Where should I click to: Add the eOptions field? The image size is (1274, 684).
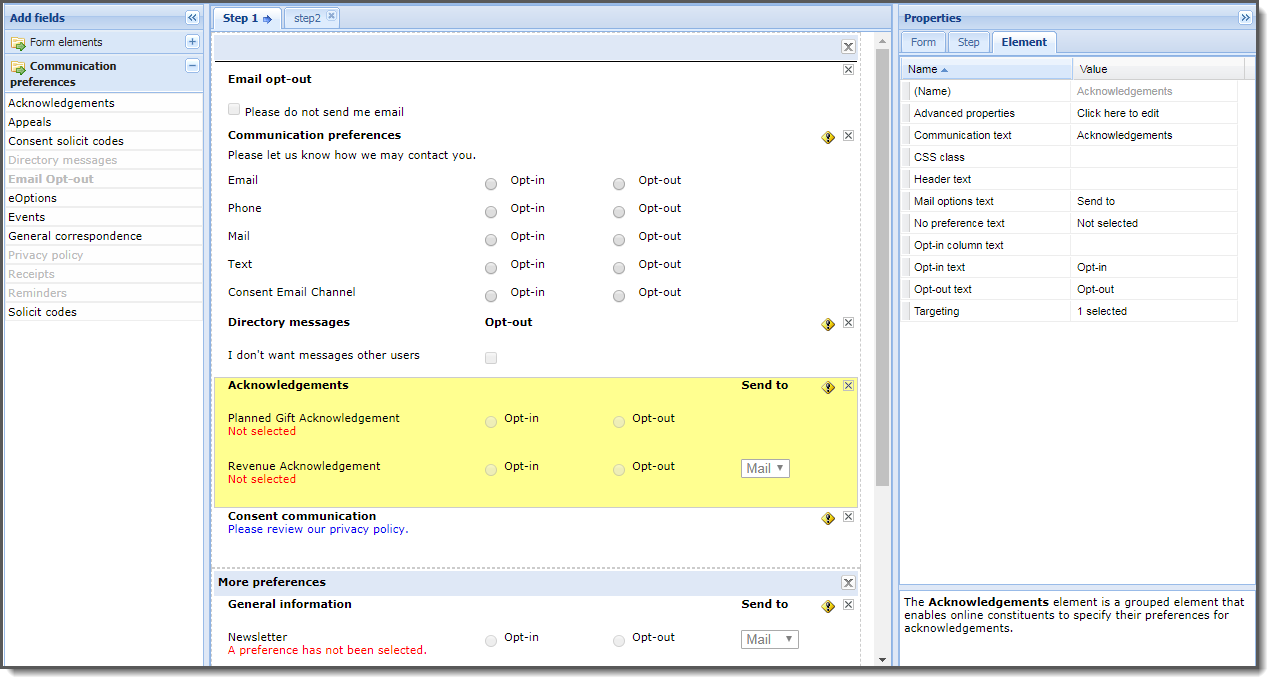(104, 198)
